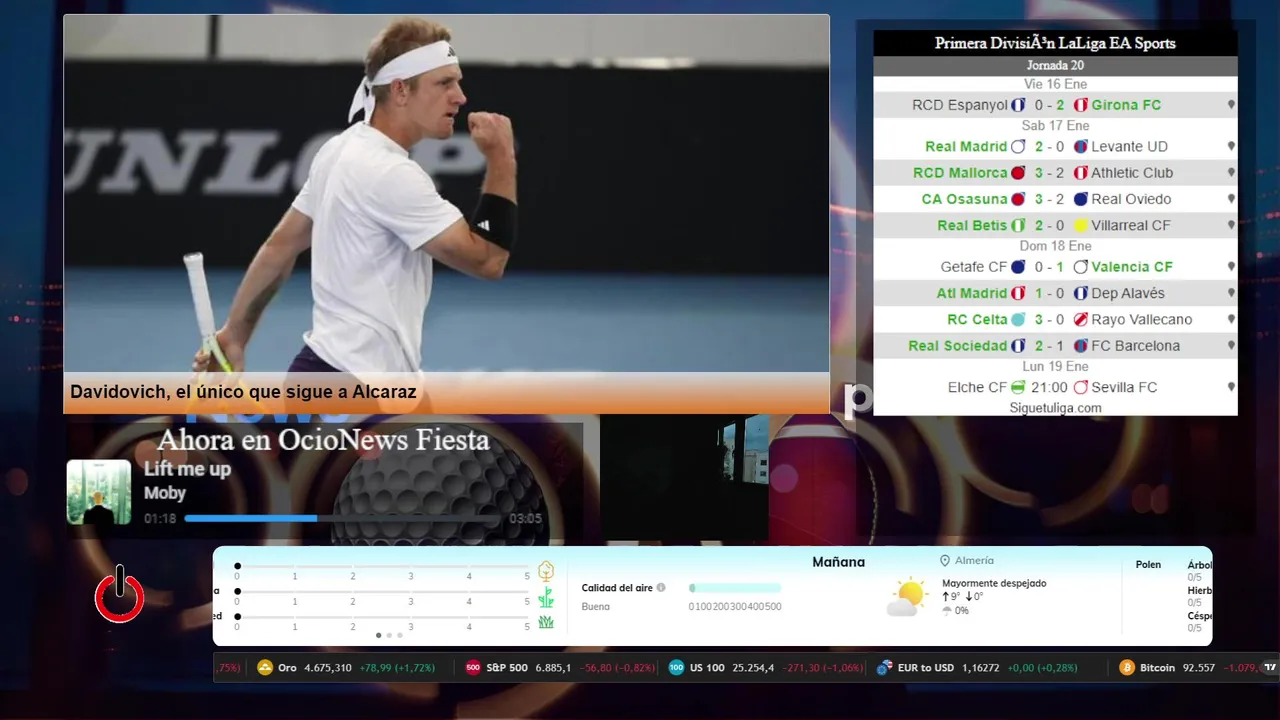Click the total duration 03:05

[x=525, y=519]
